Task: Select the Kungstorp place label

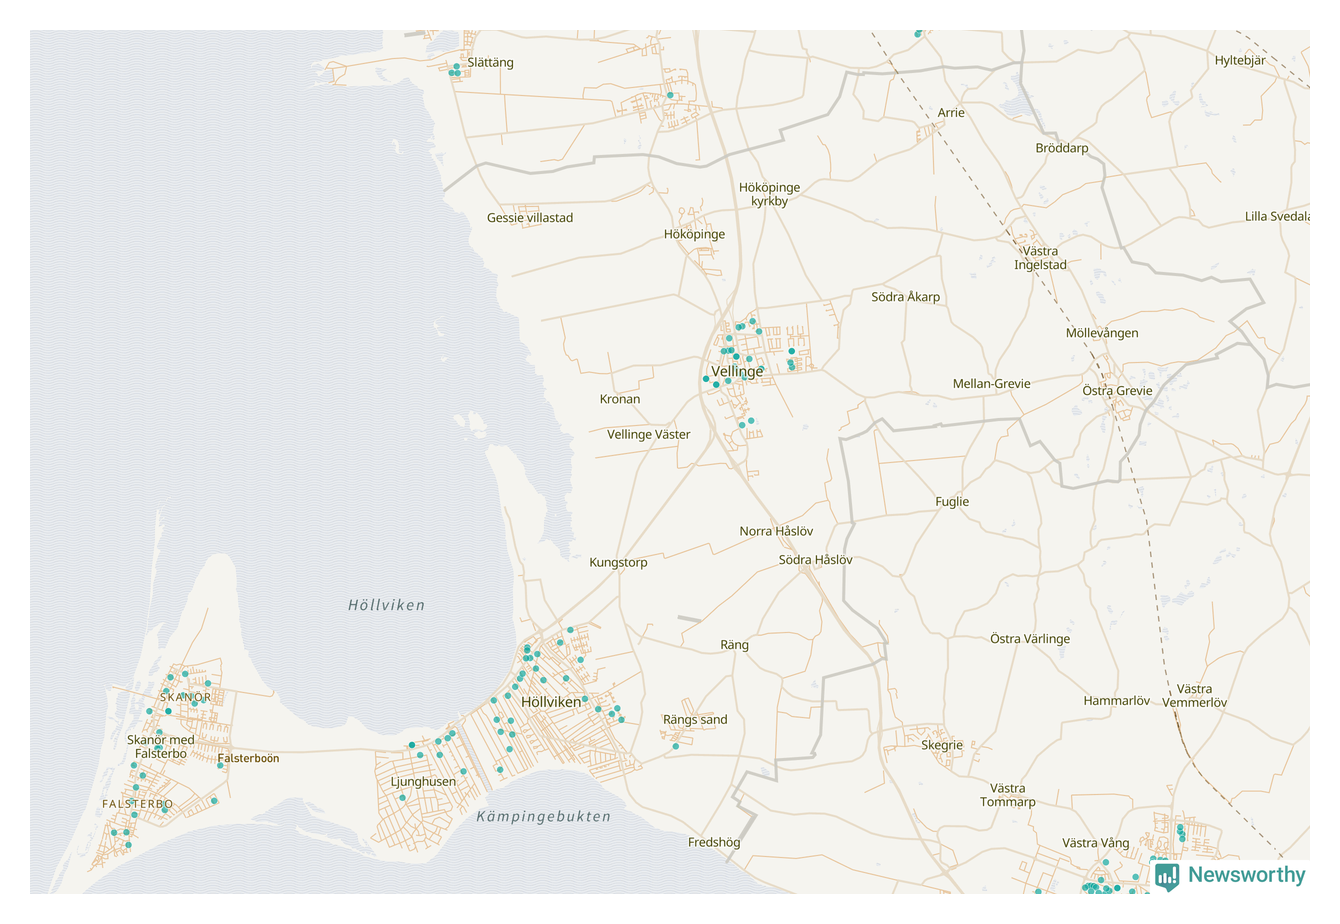Action: coord(618,563)
